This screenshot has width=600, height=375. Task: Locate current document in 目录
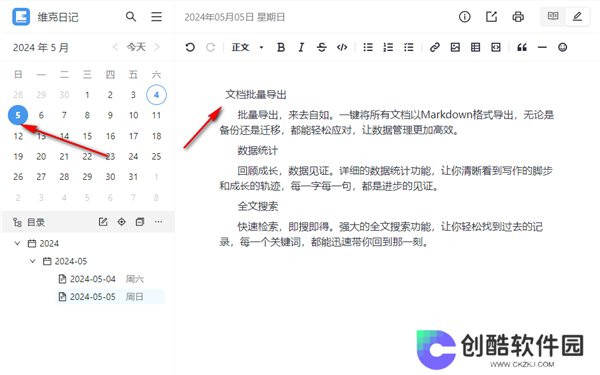(x=121, y=222)
